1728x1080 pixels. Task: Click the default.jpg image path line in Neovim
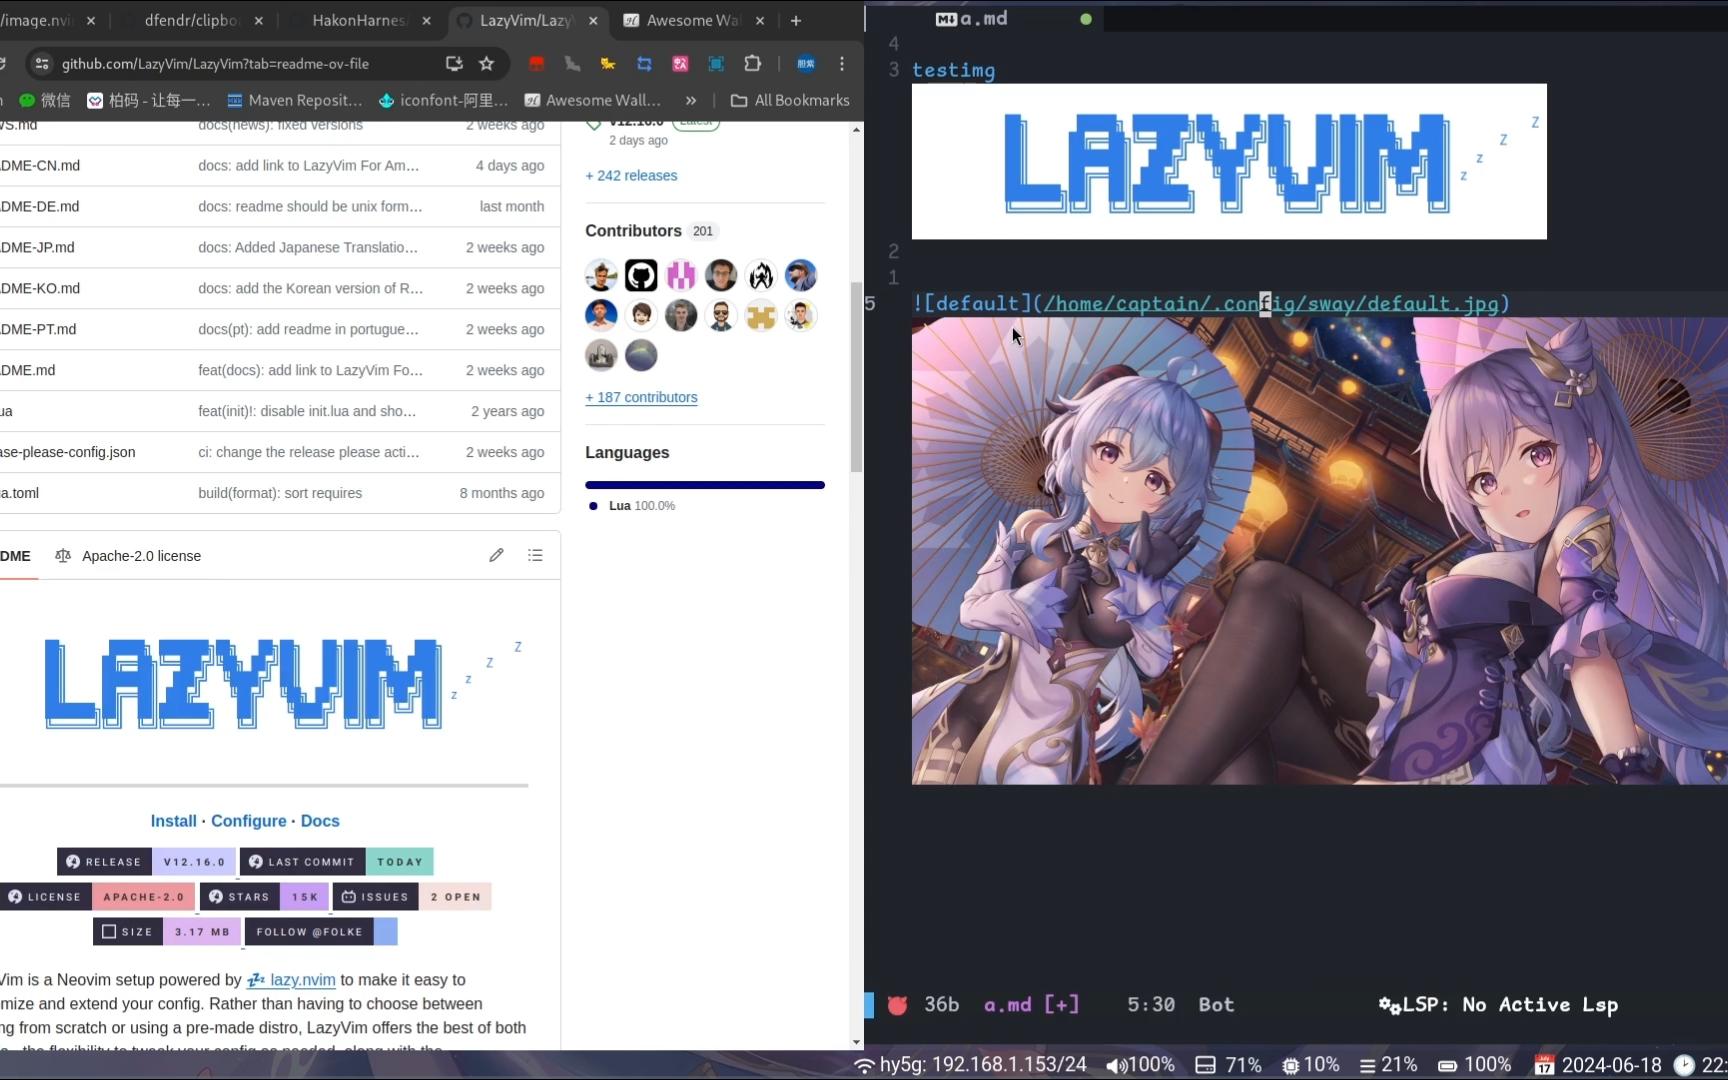pos(1211,303)
